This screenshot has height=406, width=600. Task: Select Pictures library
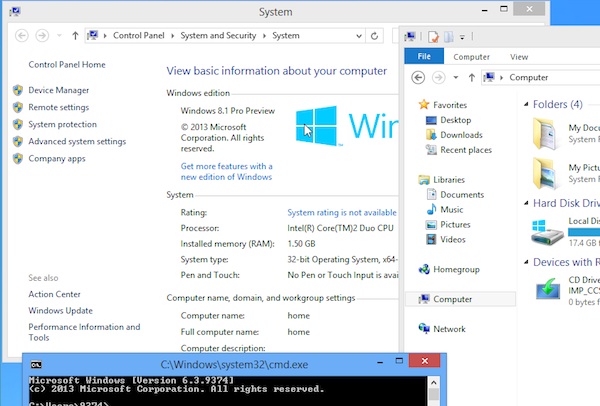[455, 225]
